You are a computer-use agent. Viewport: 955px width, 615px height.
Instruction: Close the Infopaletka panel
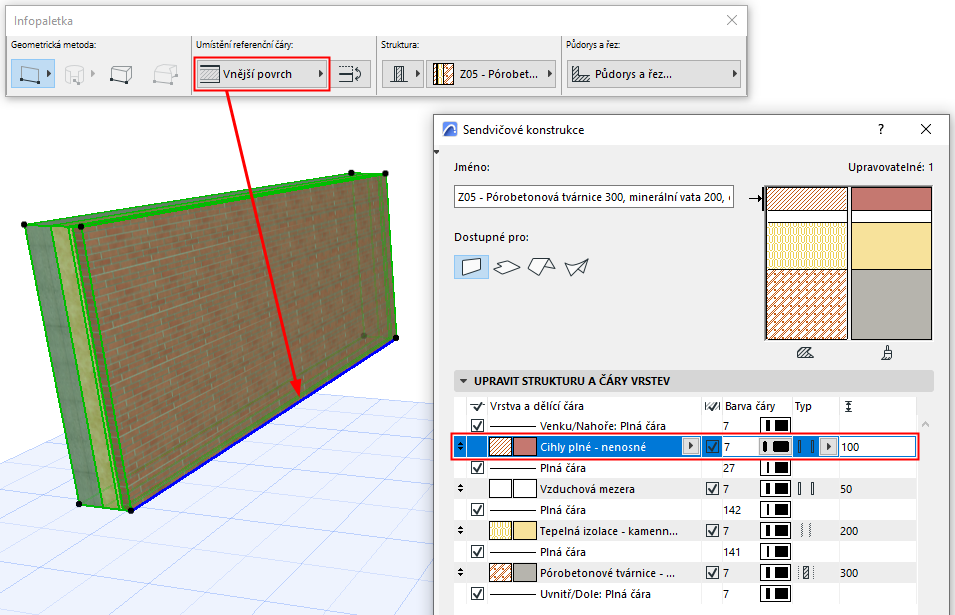(732, 20)
